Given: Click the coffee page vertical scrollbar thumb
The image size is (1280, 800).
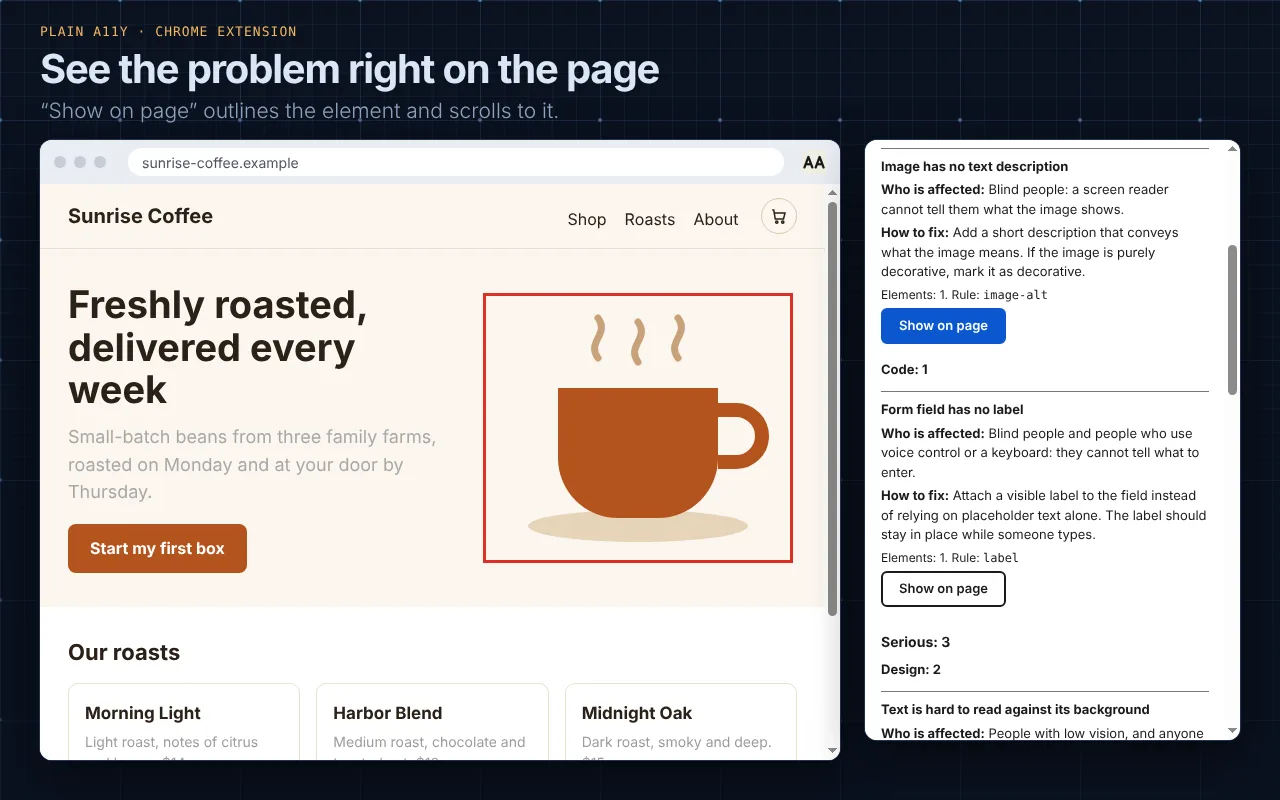Looking at the screenshot, I should (833, 409).
